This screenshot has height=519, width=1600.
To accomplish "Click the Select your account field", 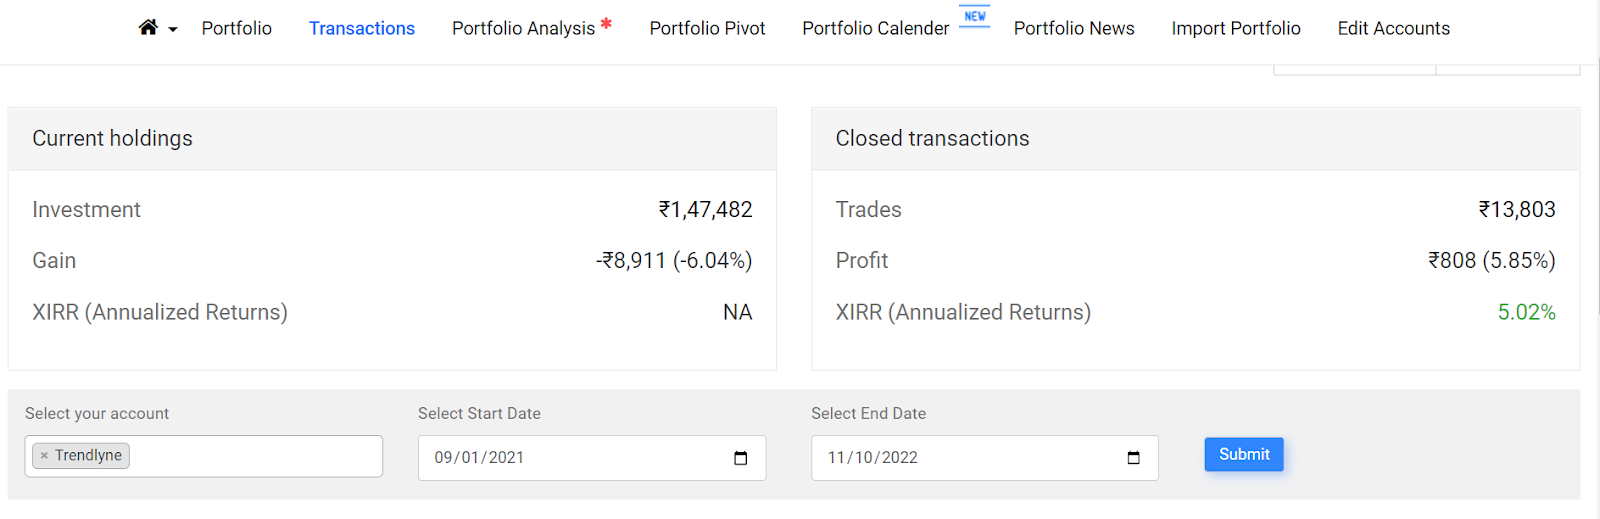I will click(x=204, y=456).
